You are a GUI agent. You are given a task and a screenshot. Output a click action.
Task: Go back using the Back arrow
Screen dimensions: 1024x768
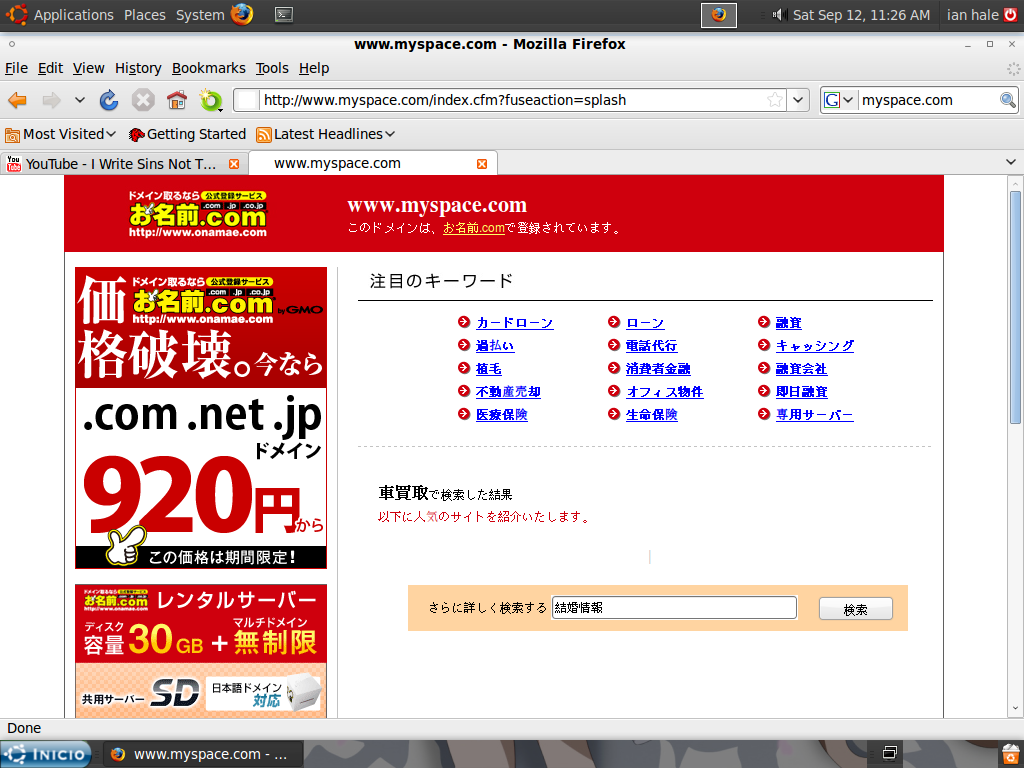click(18, 100)
